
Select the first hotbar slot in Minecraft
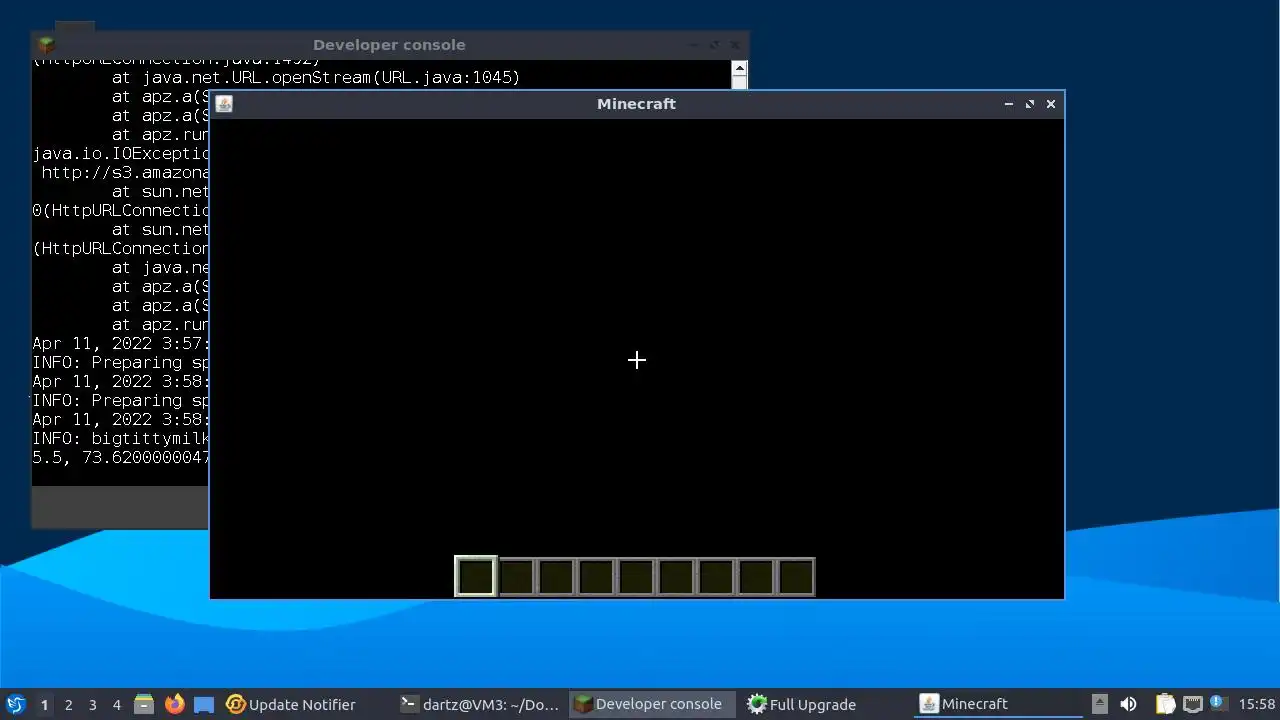pyautogui.click(x=475, y=577)
